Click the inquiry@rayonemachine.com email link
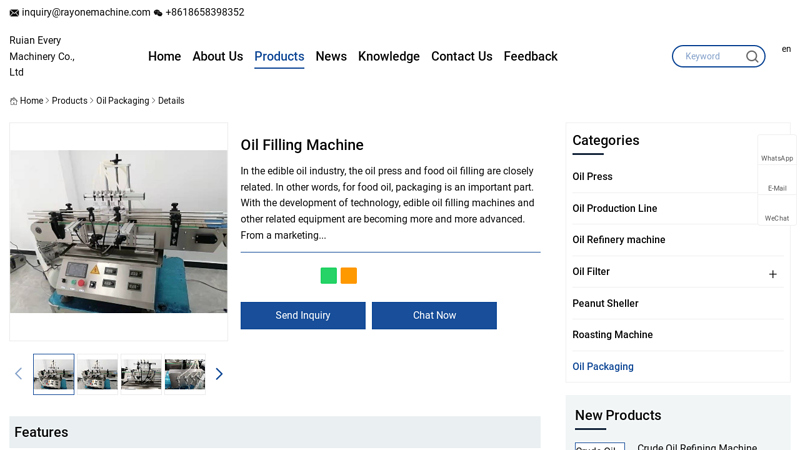The width and height of the screenshot is (800, 450). coord(86,12)
